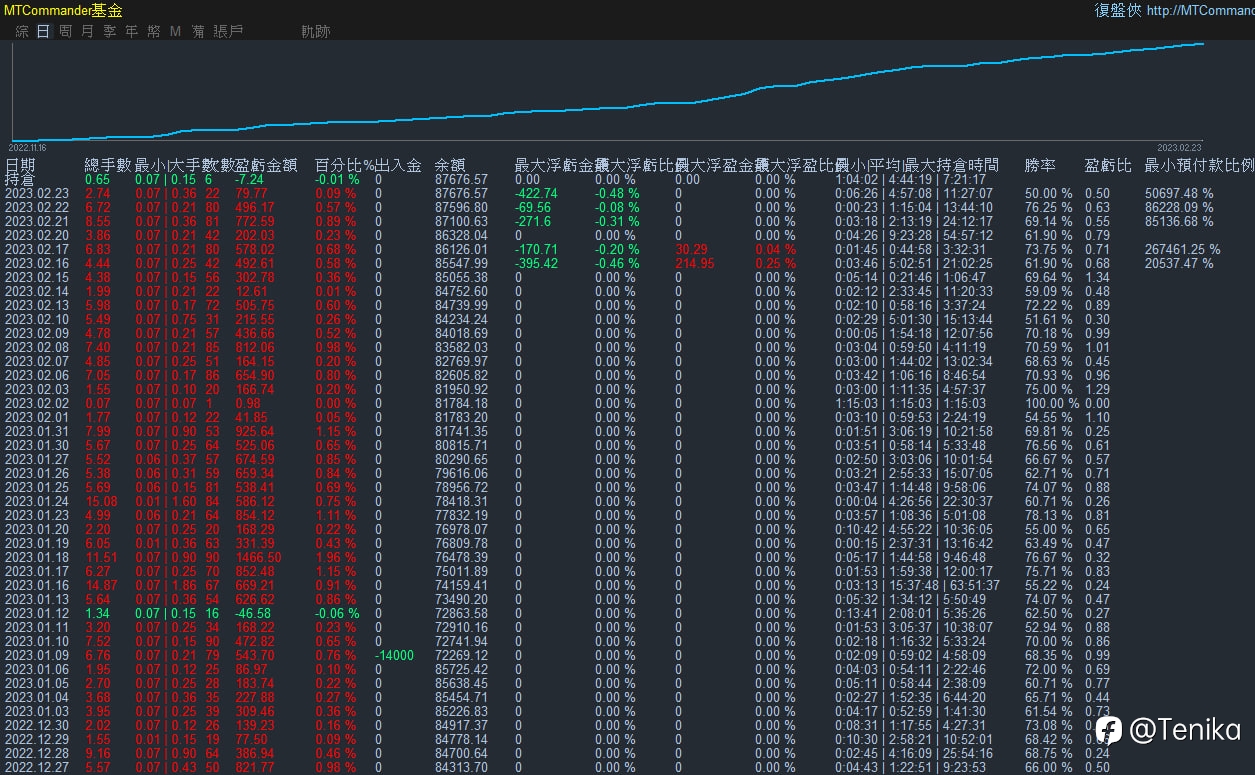Open the 張戶 account tab

(228, 31)
